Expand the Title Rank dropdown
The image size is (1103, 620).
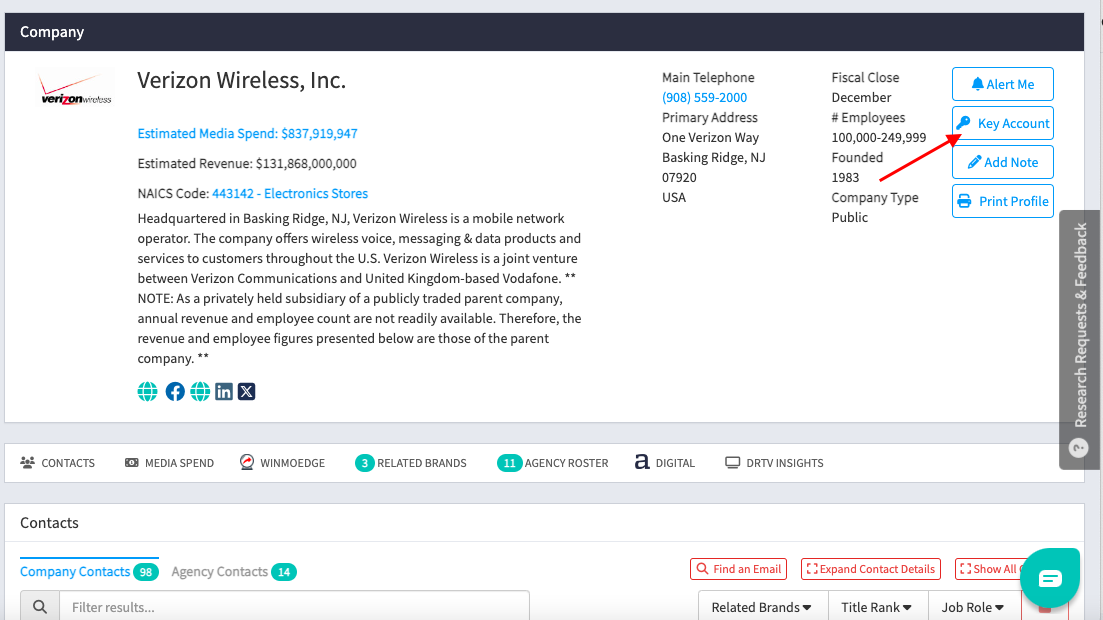pos(876,607)
